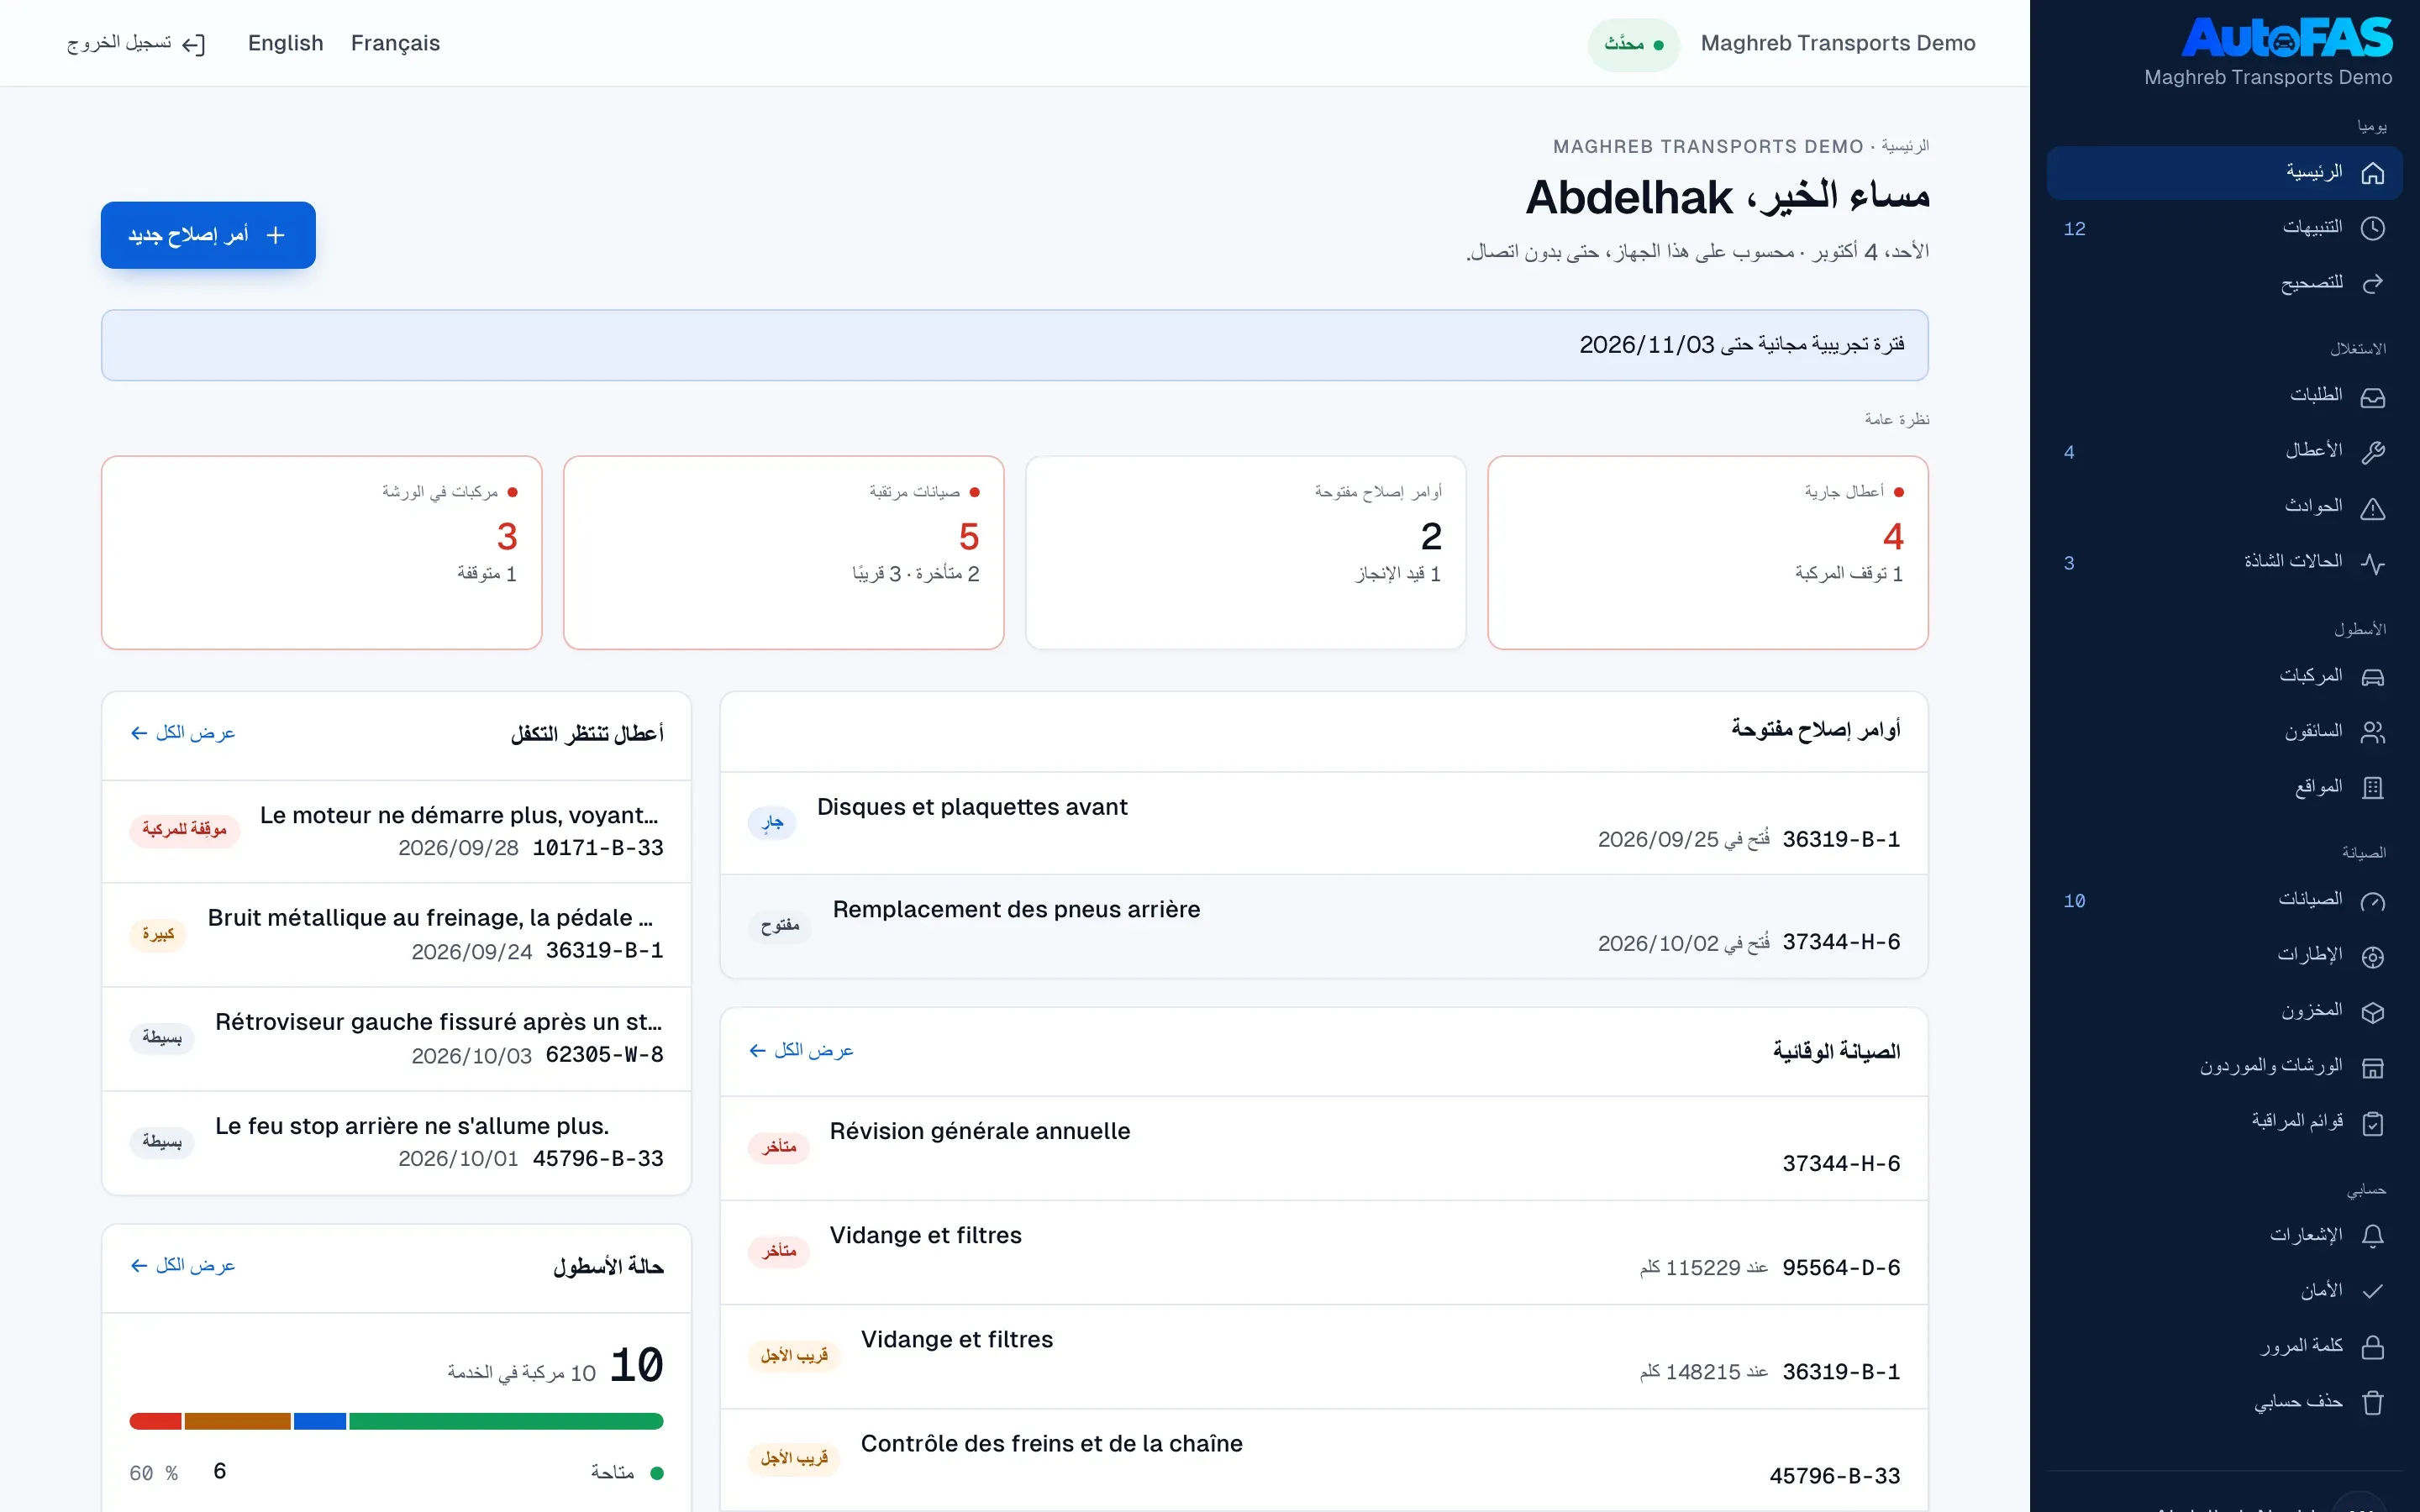Open the أعطال جارية summary card
This screenshot has height=1512, width=2420.
1707,553
